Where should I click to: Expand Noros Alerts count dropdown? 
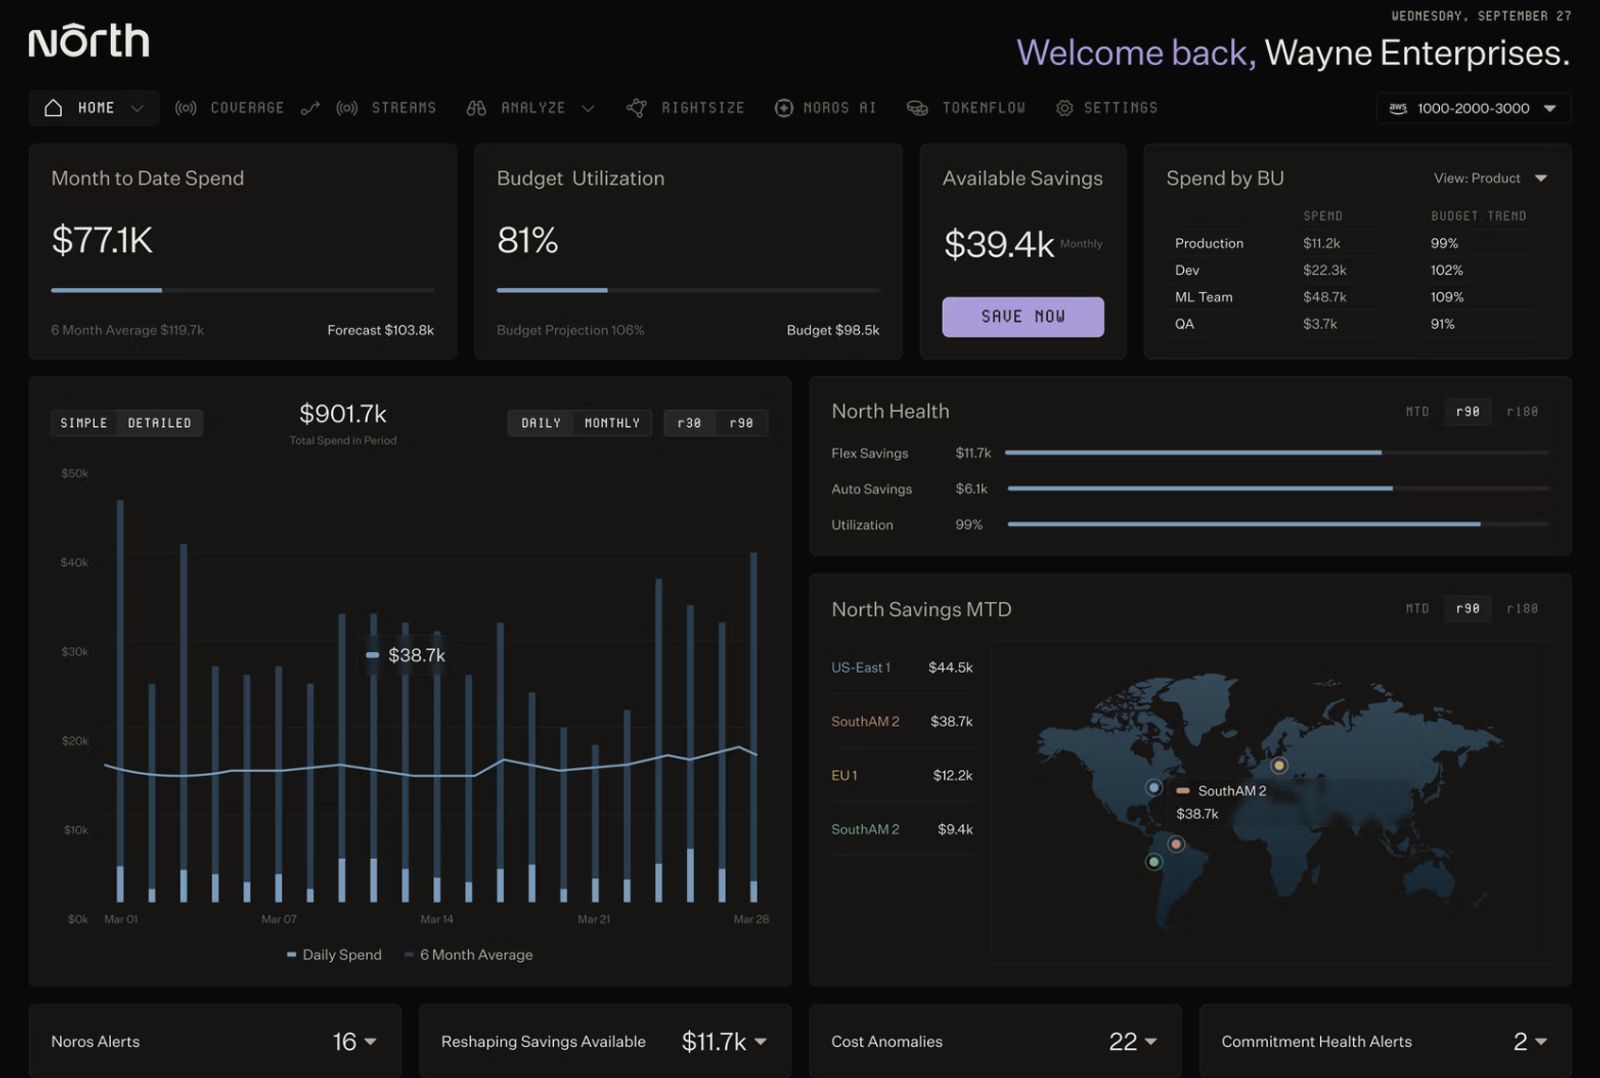click(370, 1042)
